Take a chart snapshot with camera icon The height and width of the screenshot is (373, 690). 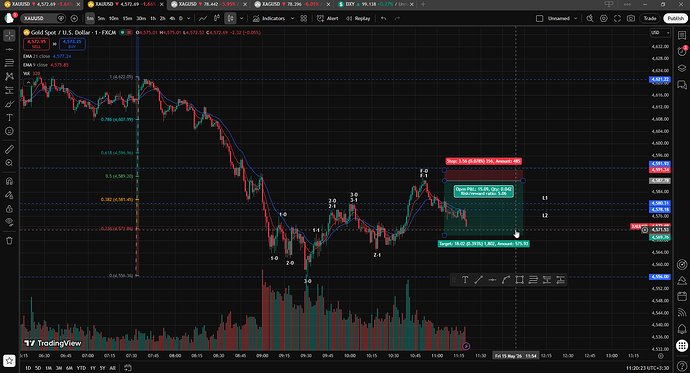(x=631, y=18)
